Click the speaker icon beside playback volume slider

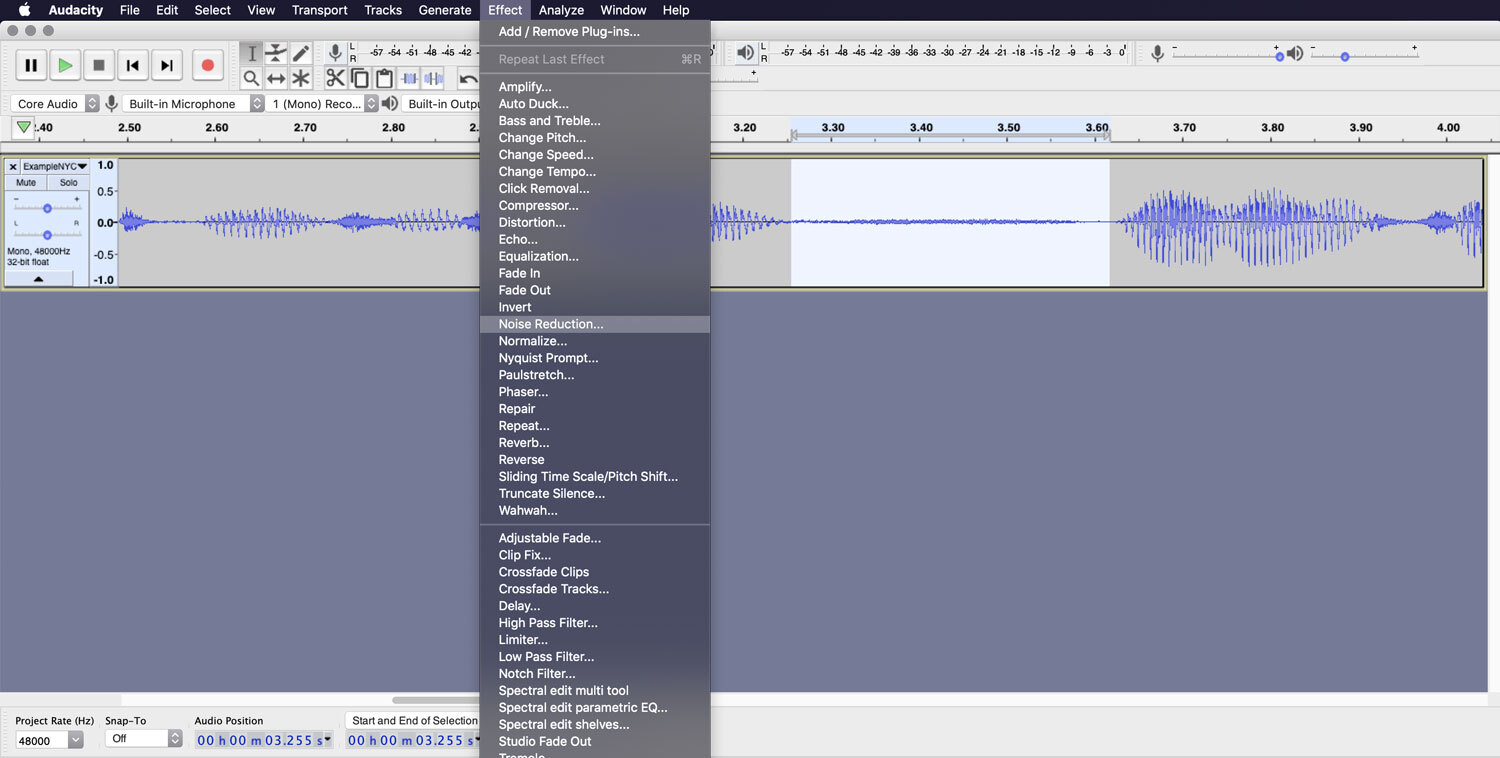(x=1295, y=54)
